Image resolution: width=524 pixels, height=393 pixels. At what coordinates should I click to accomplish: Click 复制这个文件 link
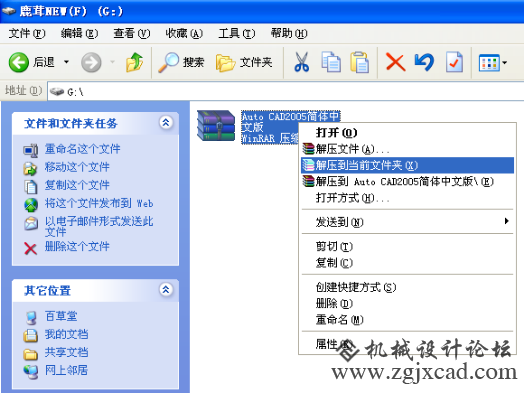pyautogui.click(x=77, y=185)
